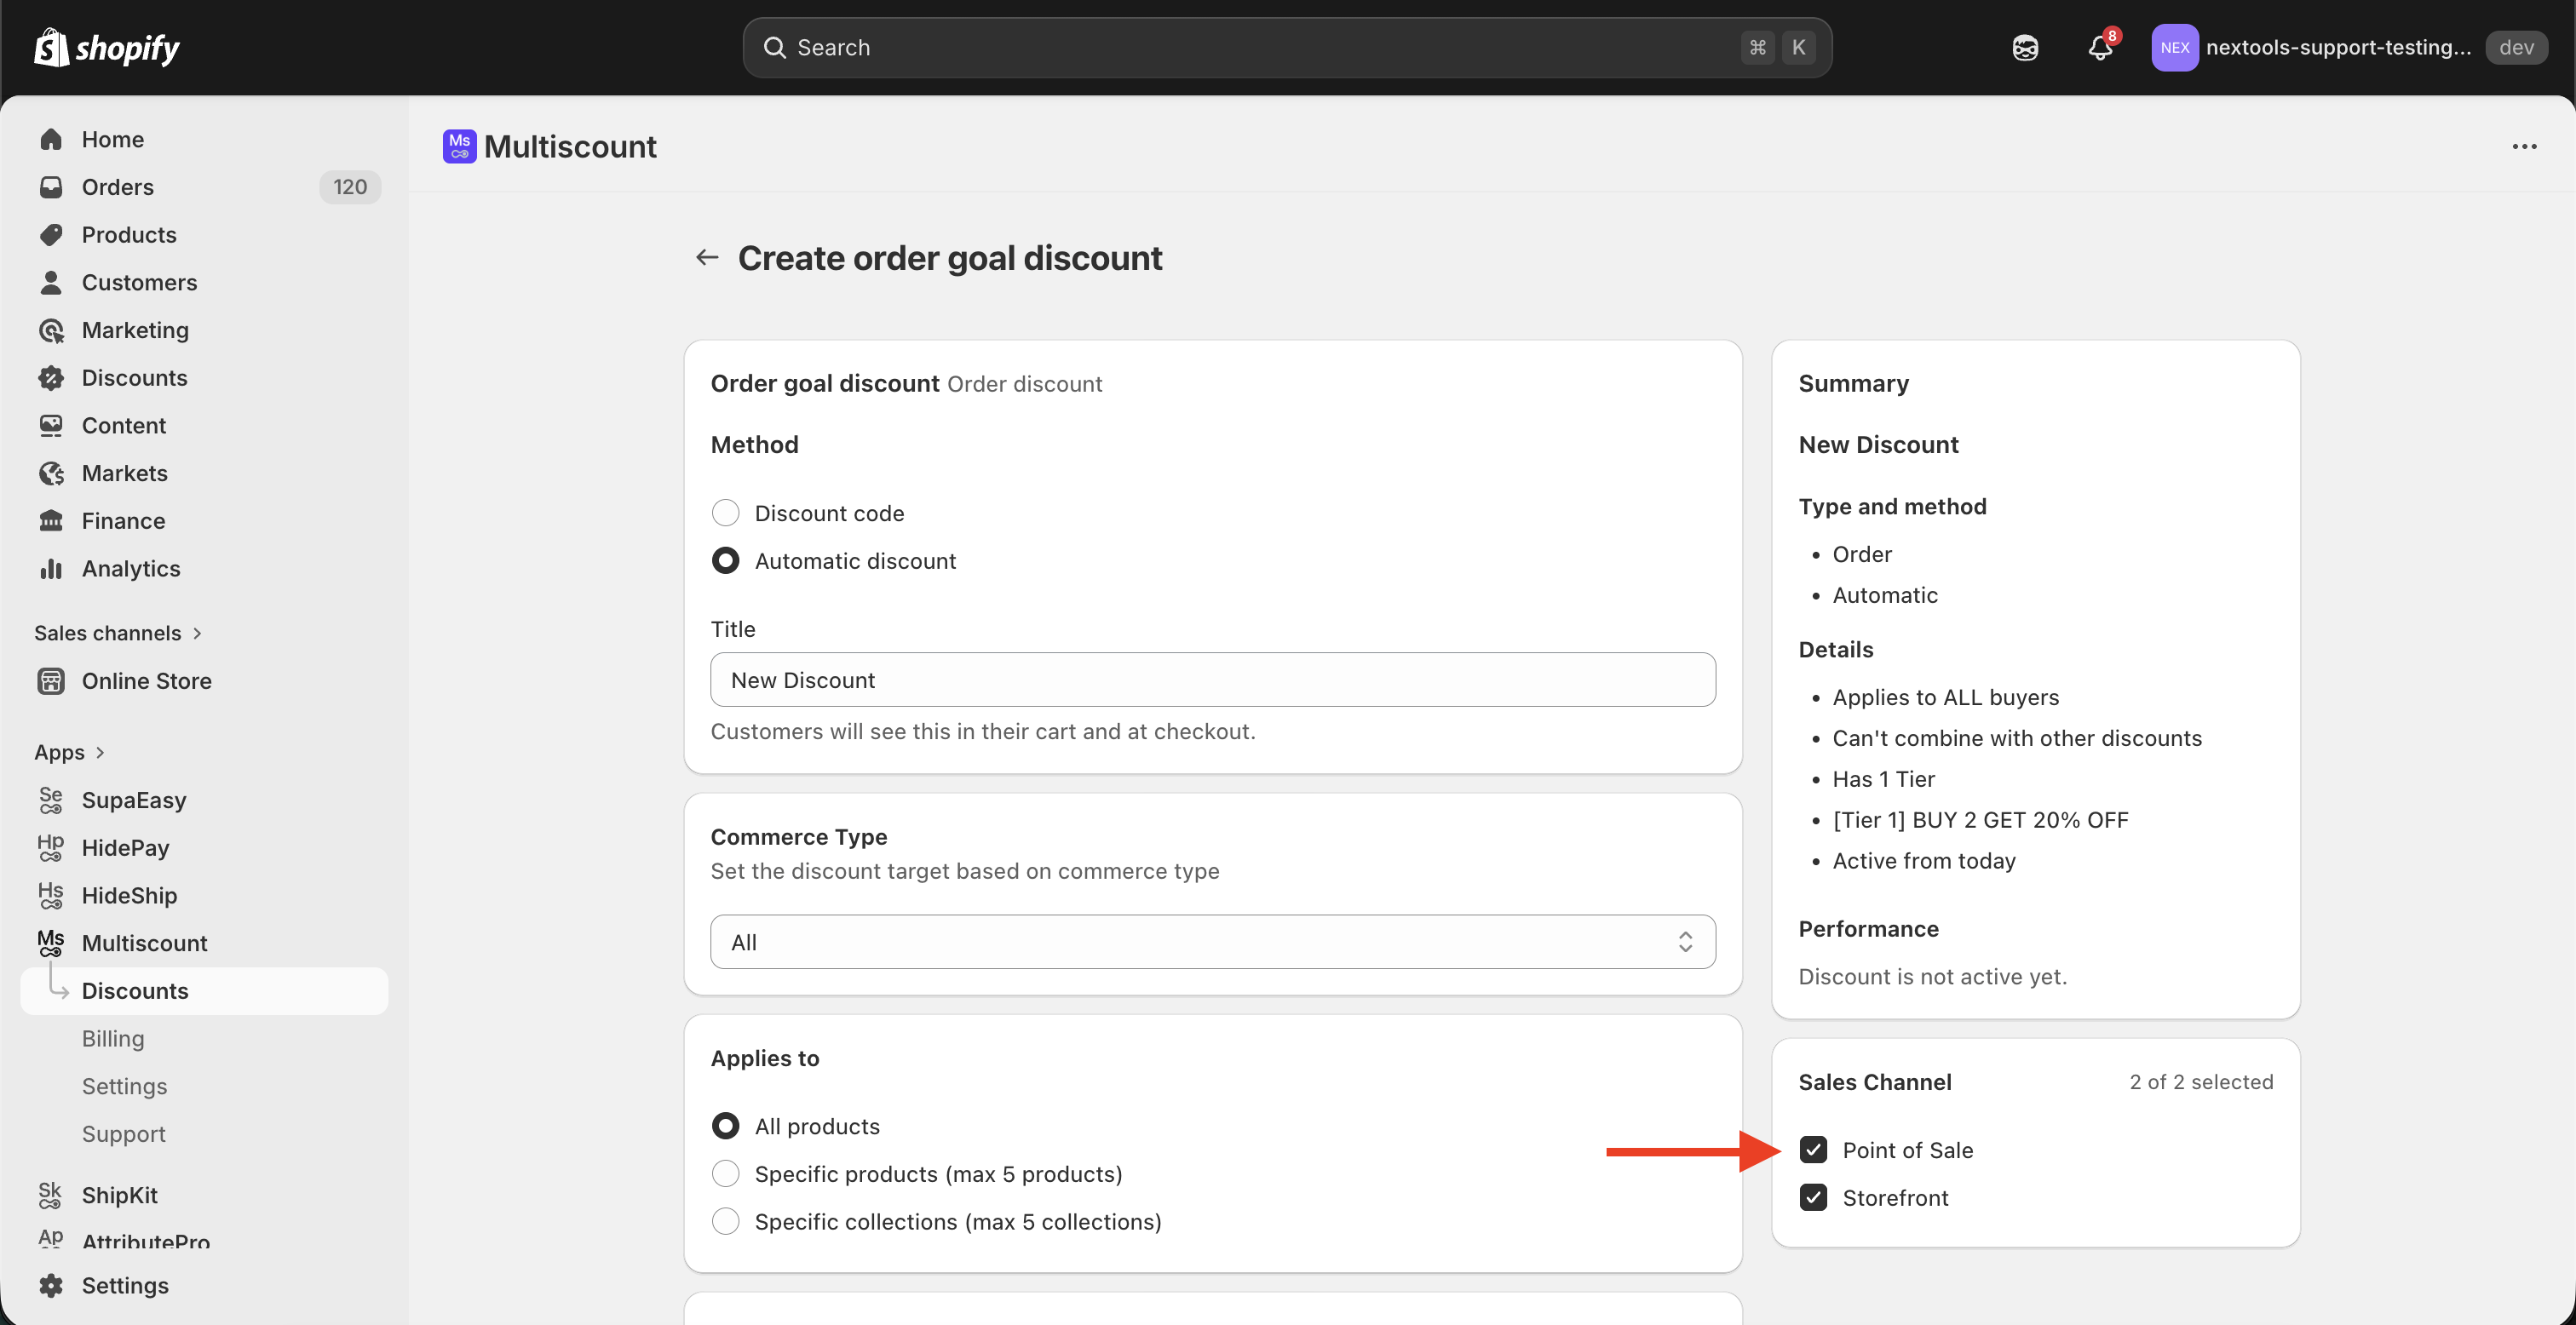Uncheck the Storefront sales channel

(1813, 1197)
